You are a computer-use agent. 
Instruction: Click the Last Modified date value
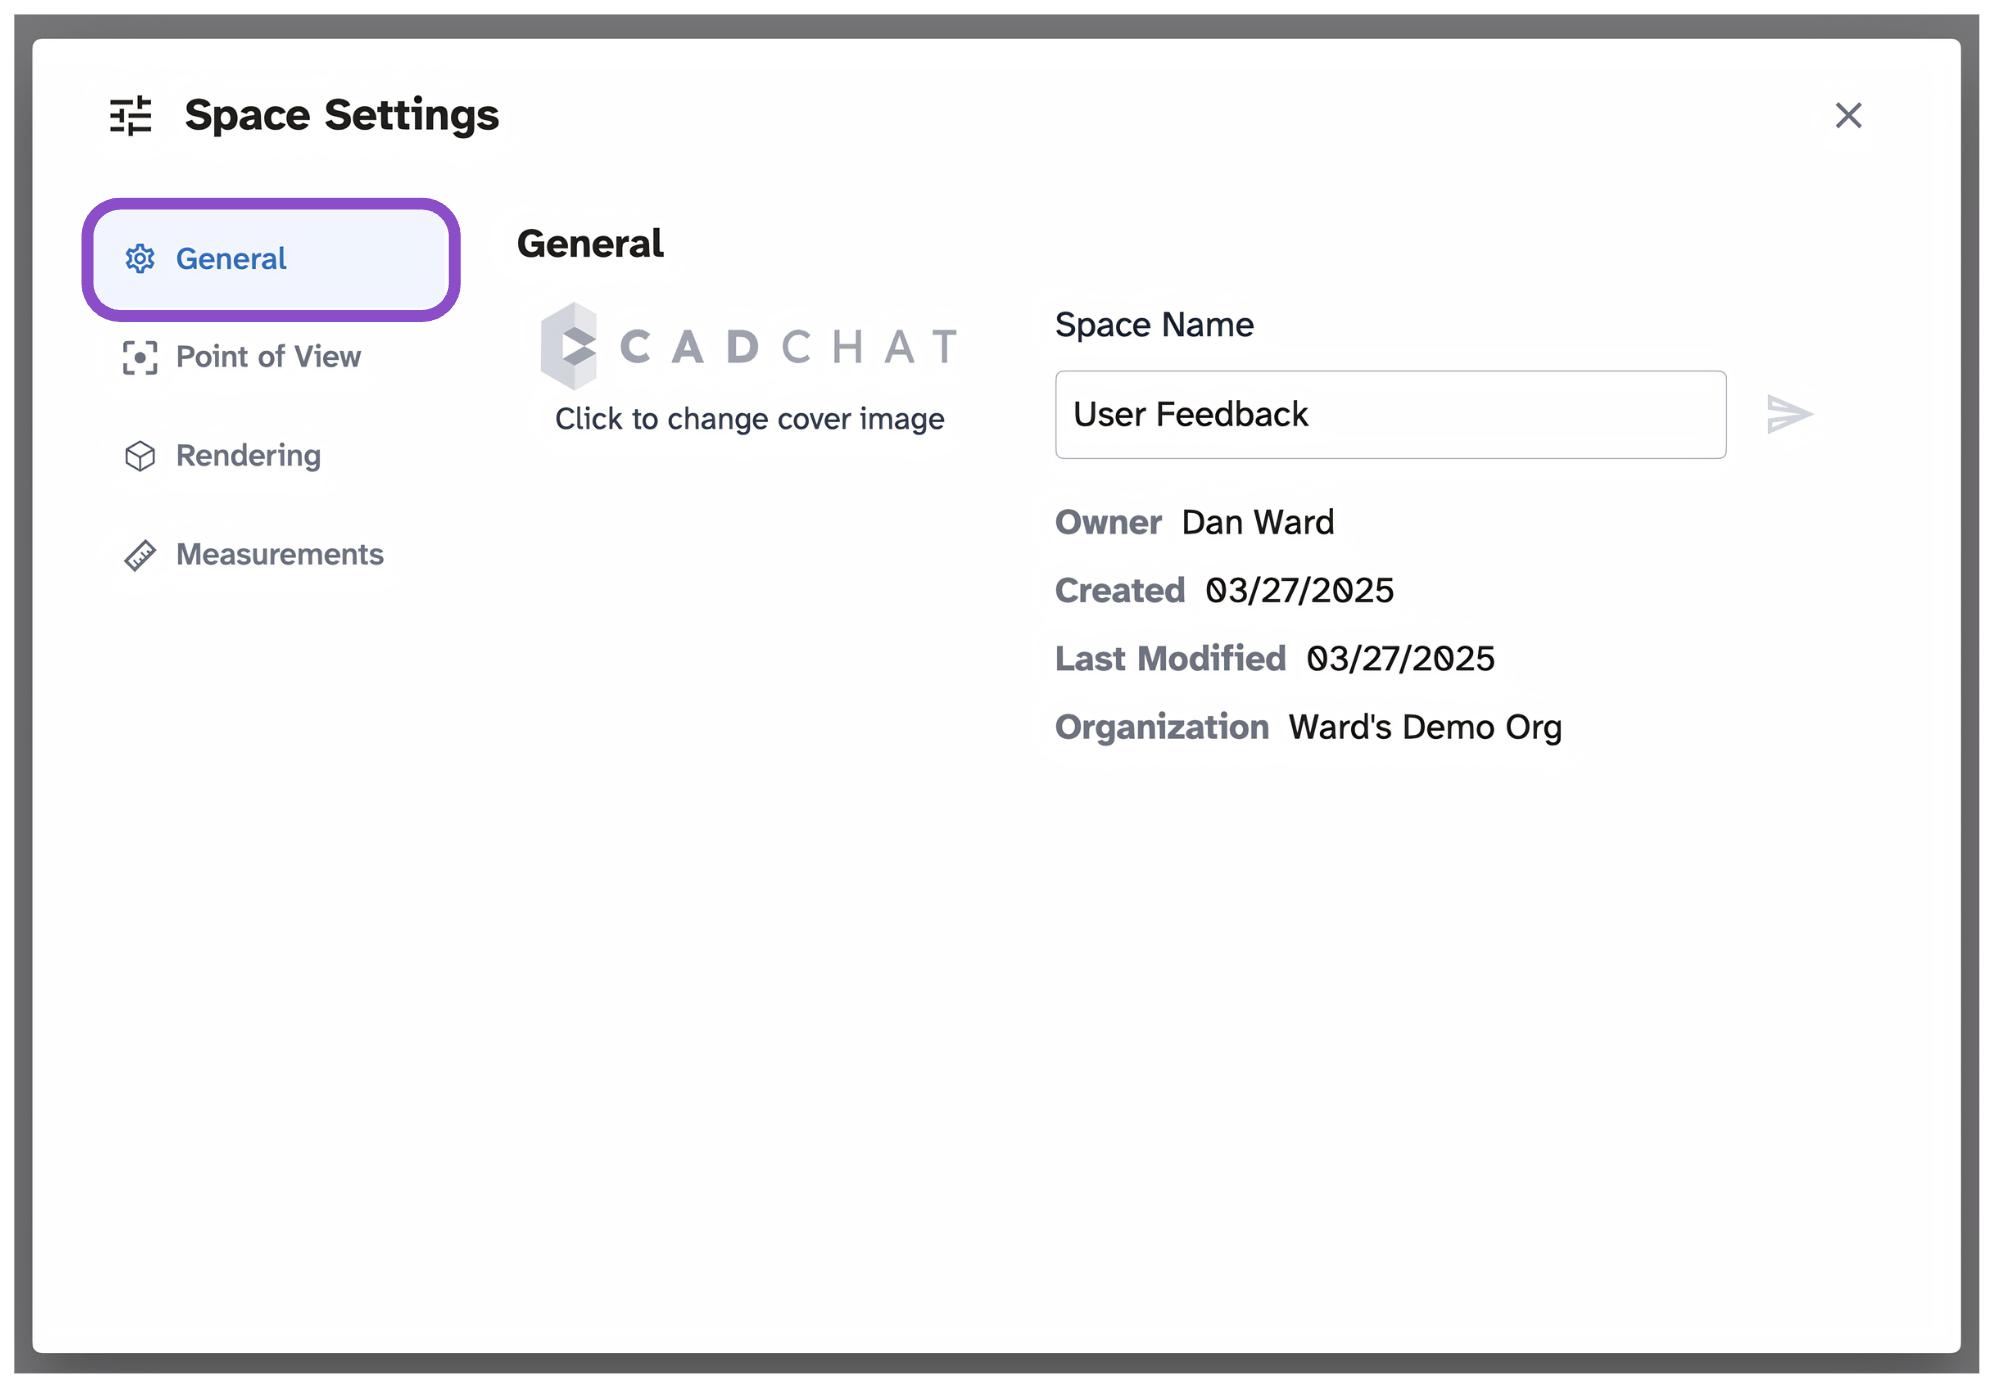click(1400, 659)
